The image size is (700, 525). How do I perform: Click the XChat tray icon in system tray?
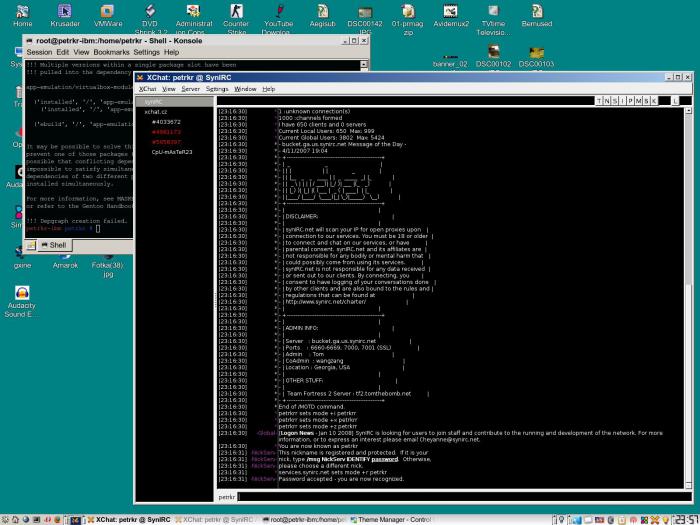tap(654, 520)
